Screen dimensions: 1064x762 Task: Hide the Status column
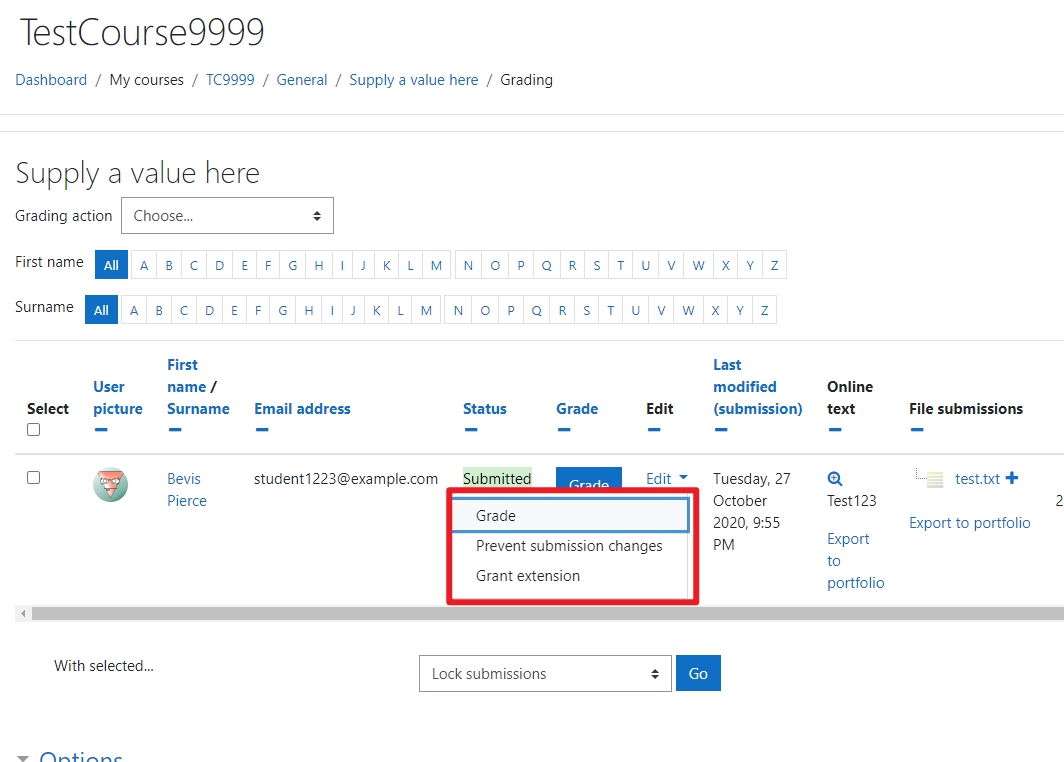(x=471, y=430)
